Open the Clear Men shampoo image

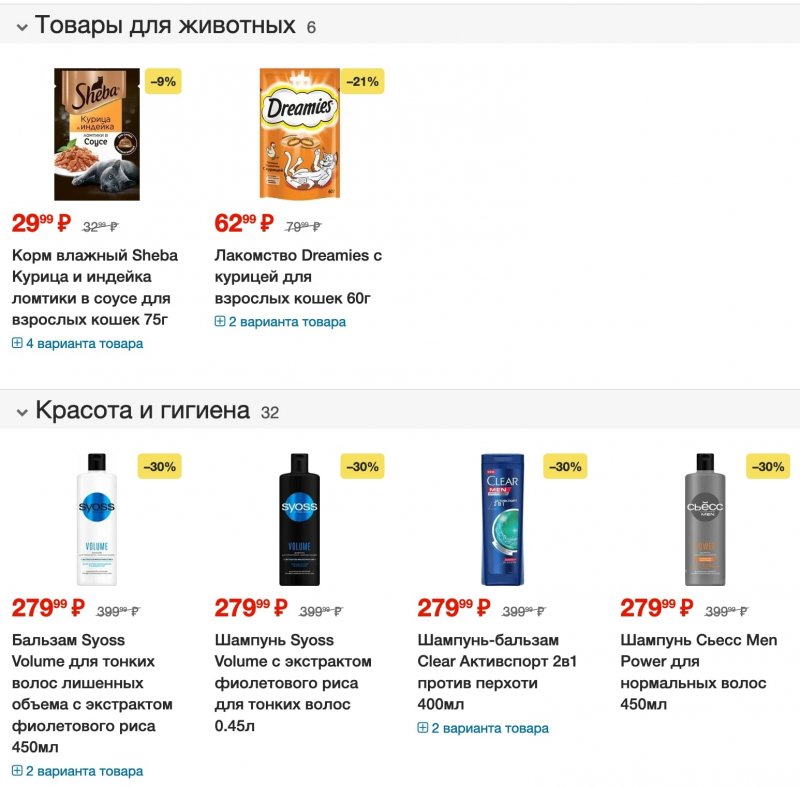pyautogui.click(x=502, y=519)
